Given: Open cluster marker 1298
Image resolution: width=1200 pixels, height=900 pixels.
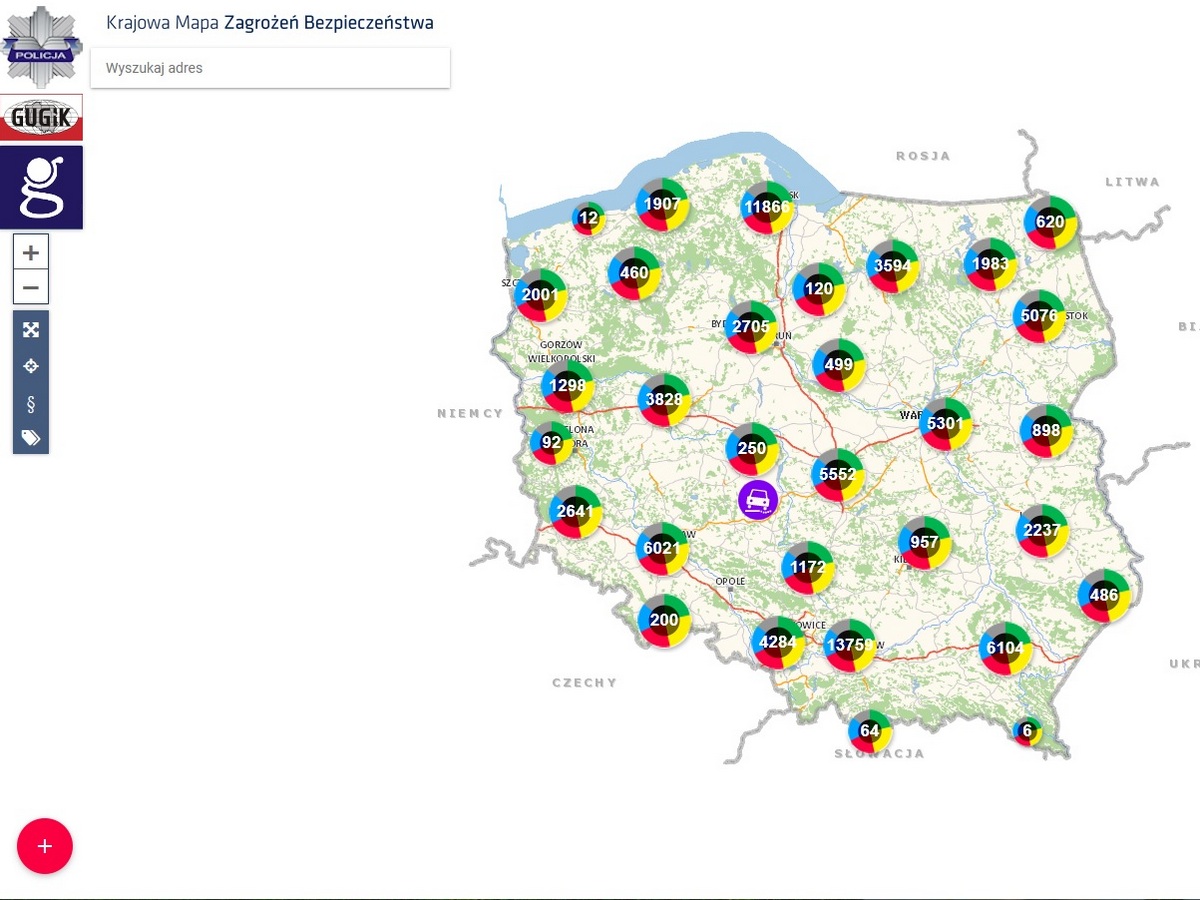Looking at the screenshot, I should pos(567,386).
